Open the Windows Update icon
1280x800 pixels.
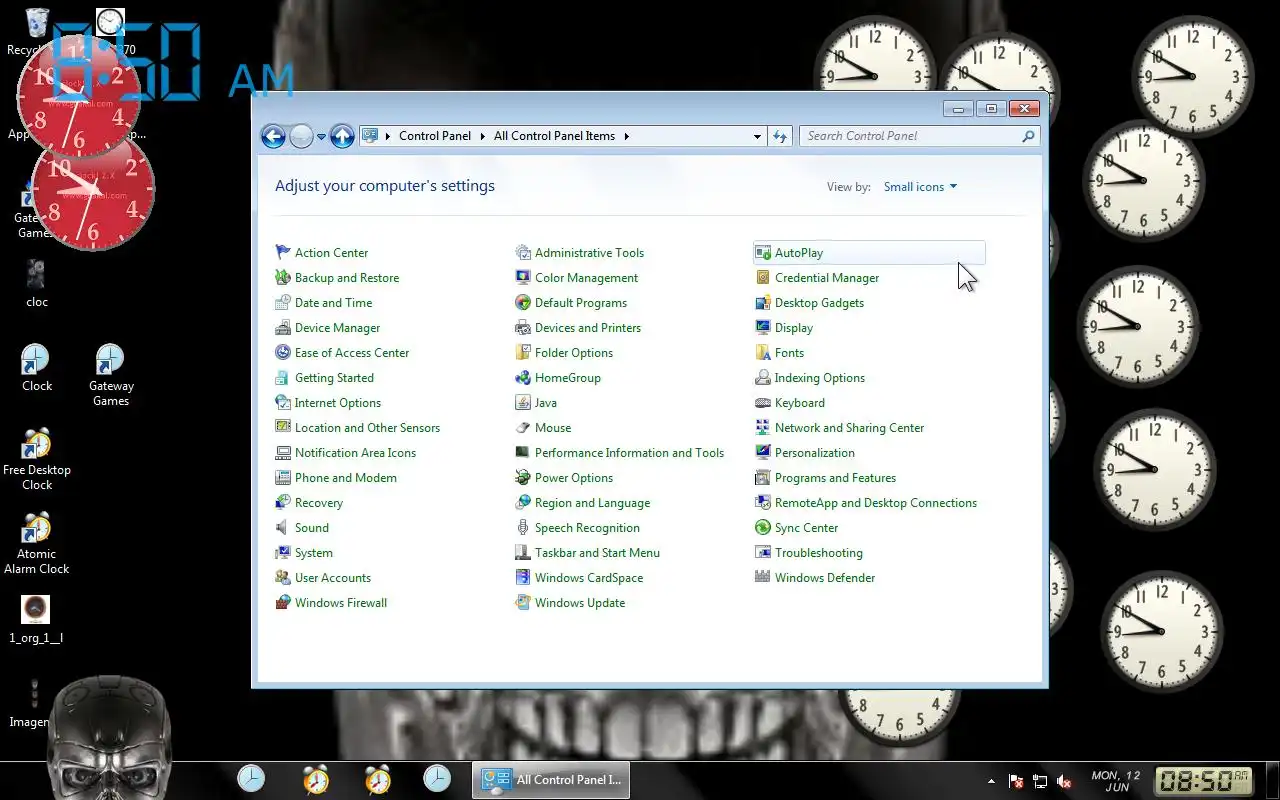pos(523,603)
